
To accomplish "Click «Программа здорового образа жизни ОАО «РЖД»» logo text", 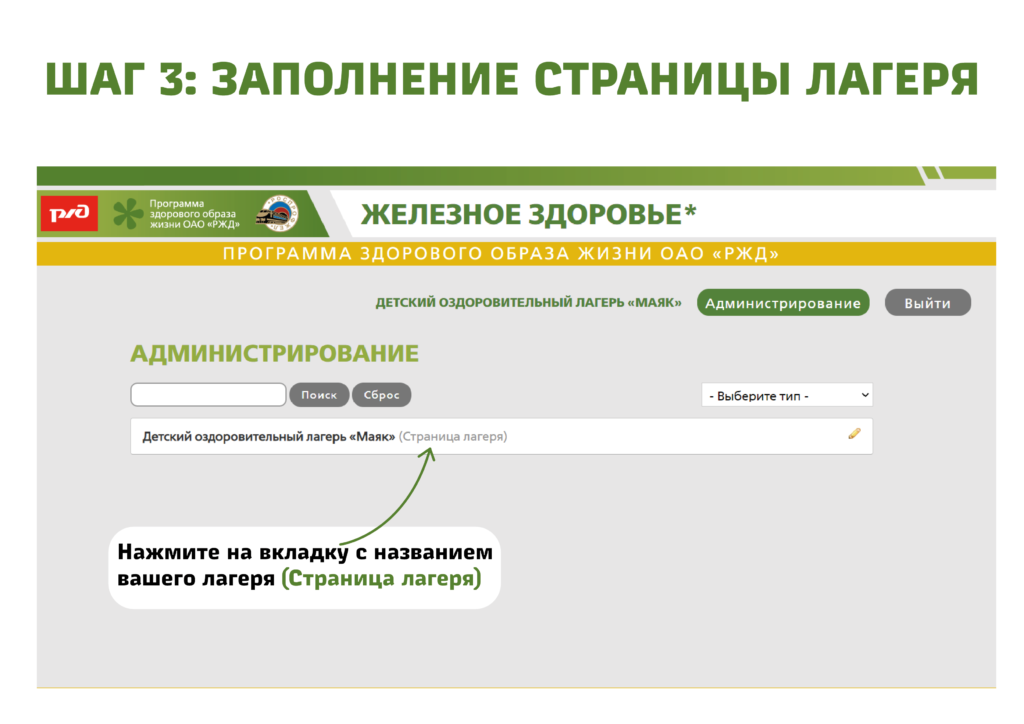I will pyautogui.click(x=195, y=214).
